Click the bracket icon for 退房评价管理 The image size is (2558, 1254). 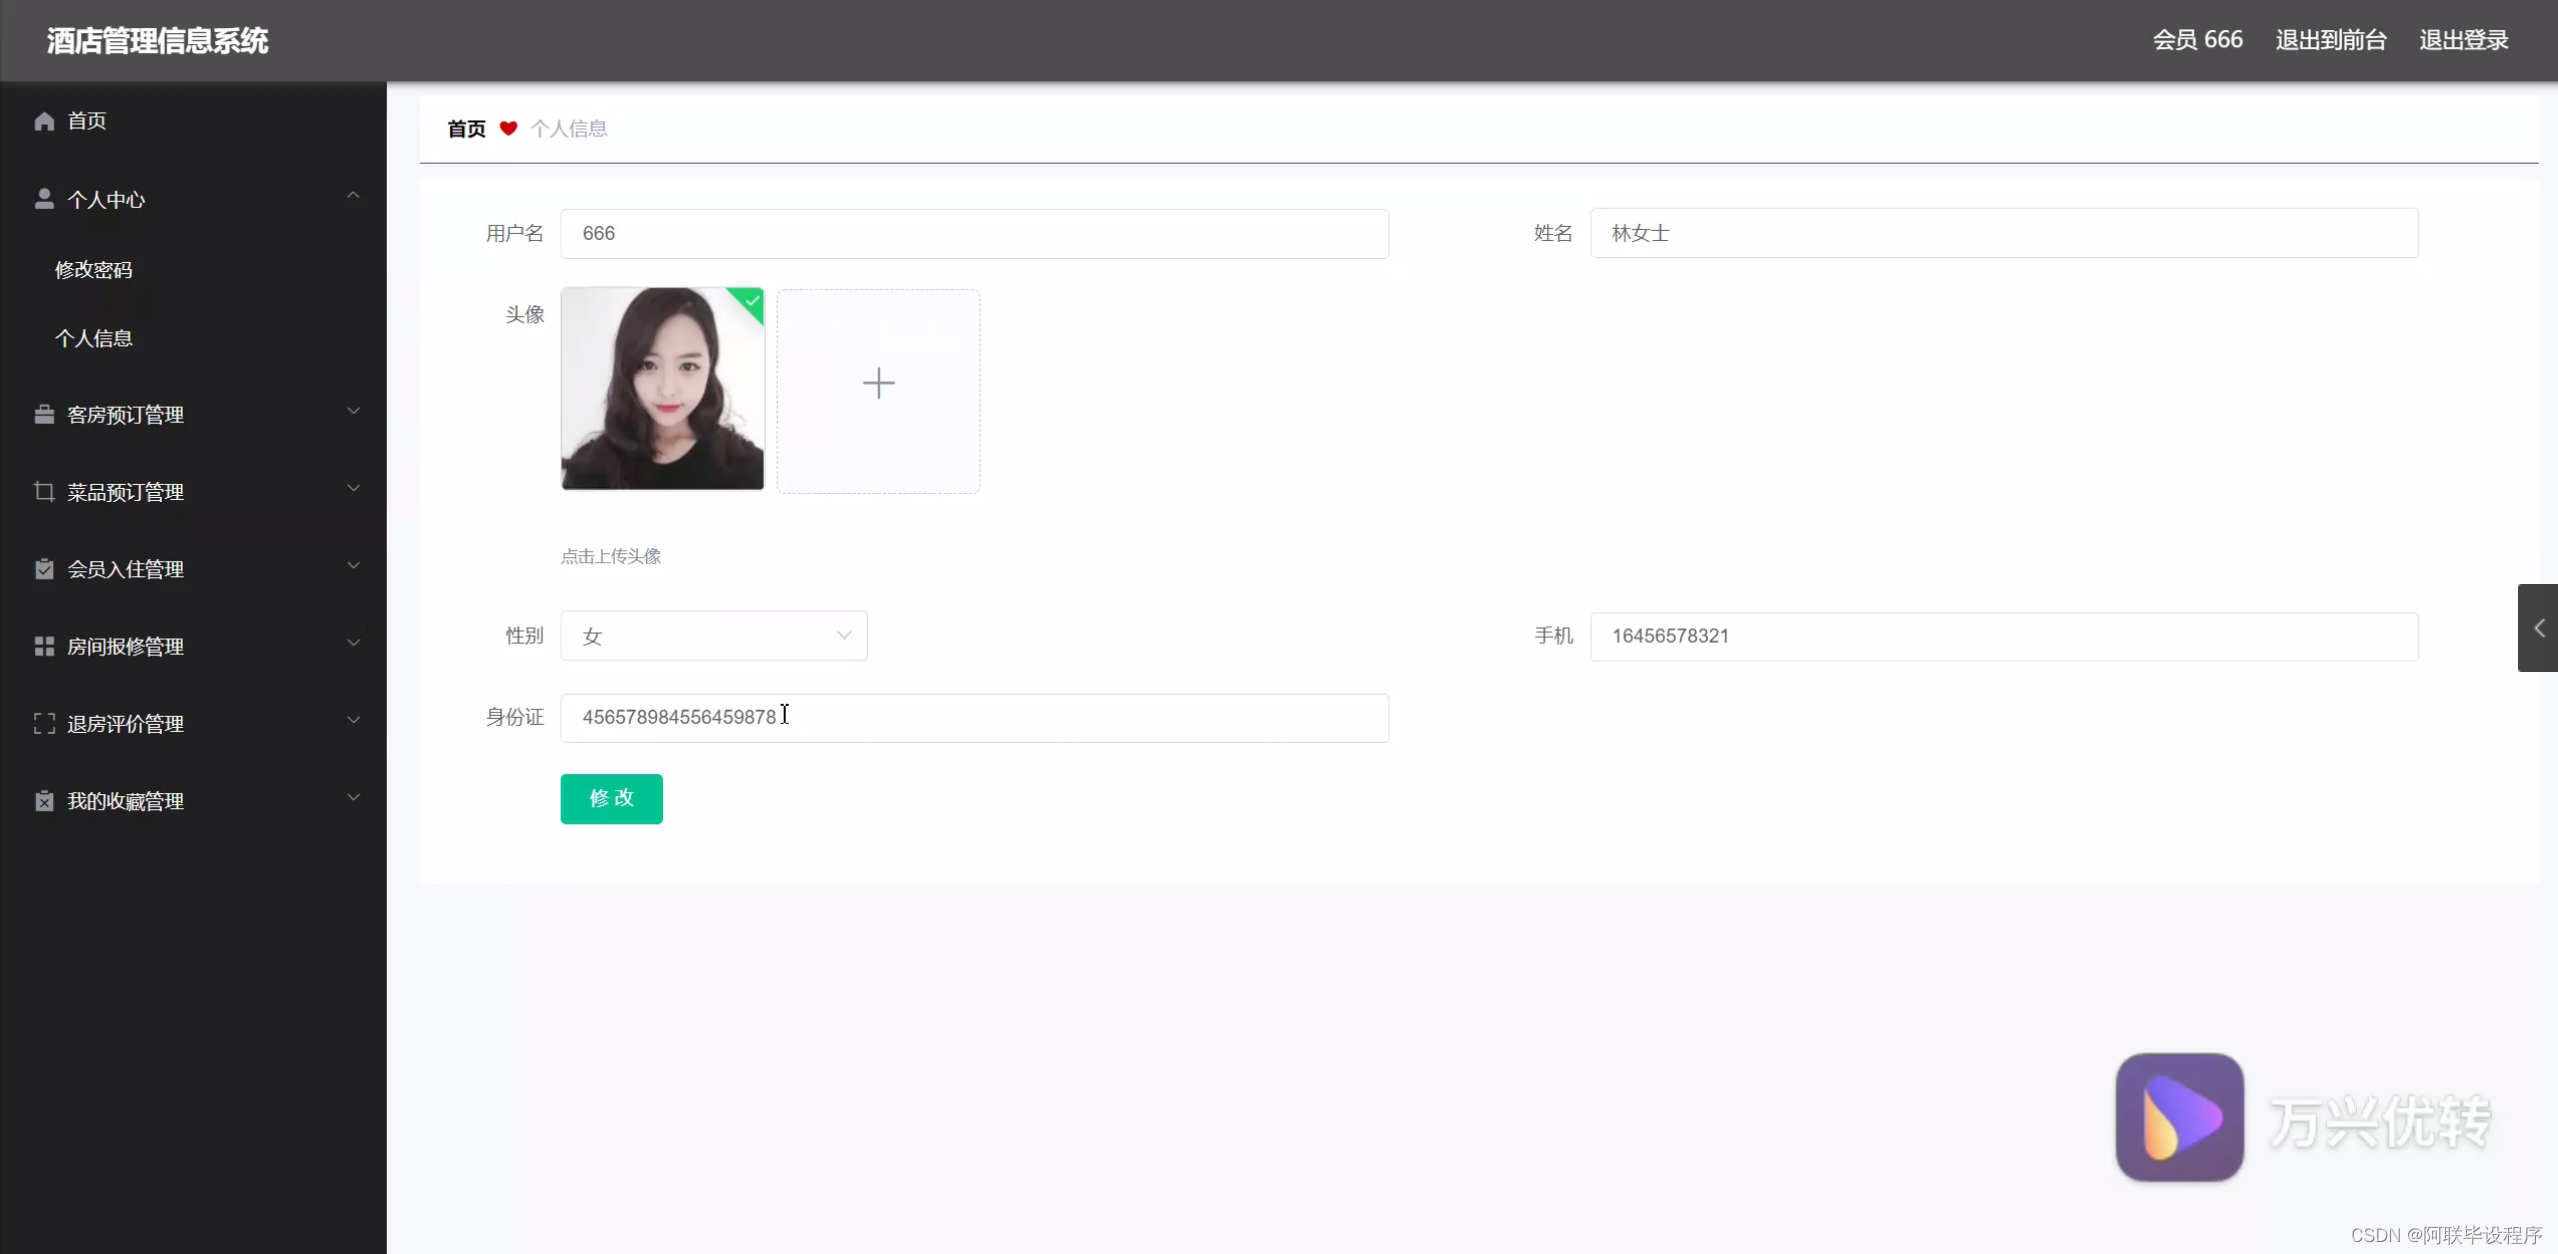[44, 723]
